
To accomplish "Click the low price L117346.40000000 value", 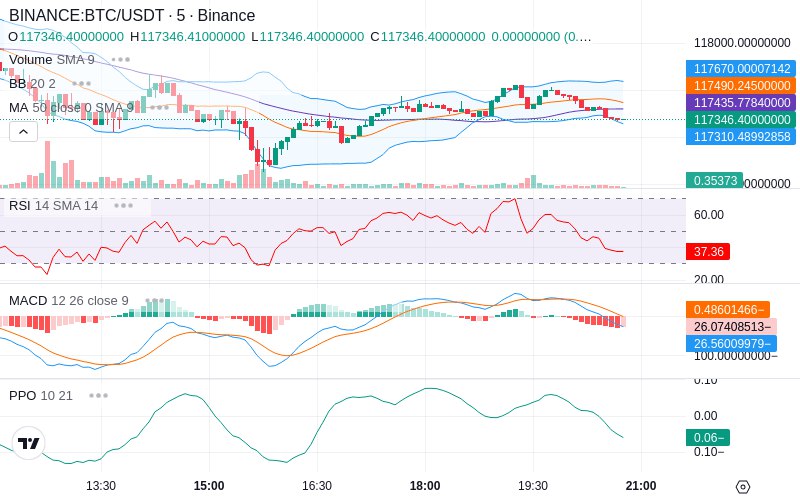I will (308, 37).
